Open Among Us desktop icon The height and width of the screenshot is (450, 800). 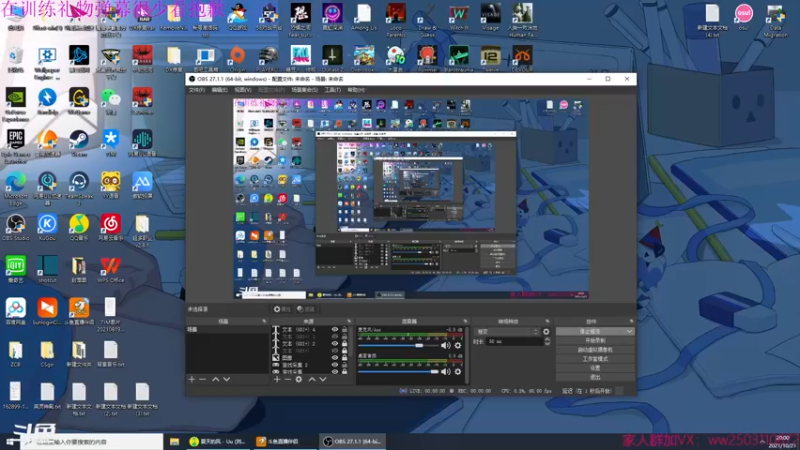pyautogui.click(x=363, y=17)
